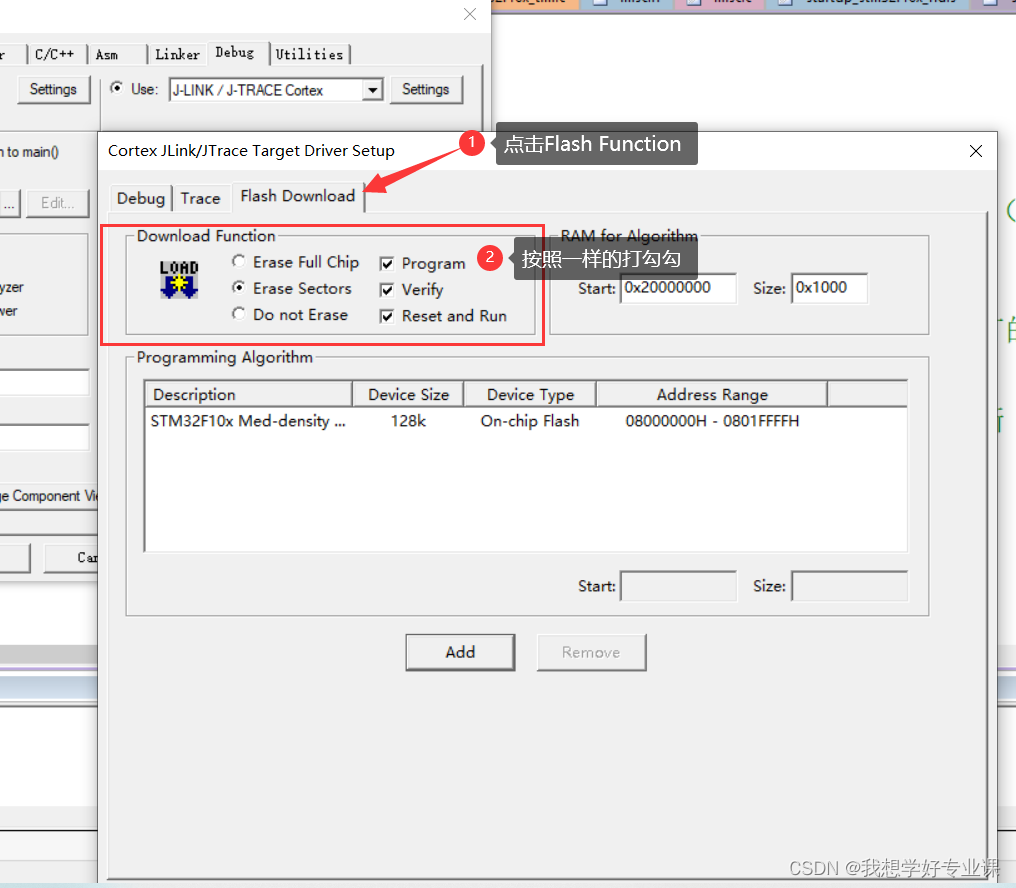Click Settings button next to J-LINK dropdown
Image resolution: width=1016 pixels, height=888 pixels.
[426, 89]
